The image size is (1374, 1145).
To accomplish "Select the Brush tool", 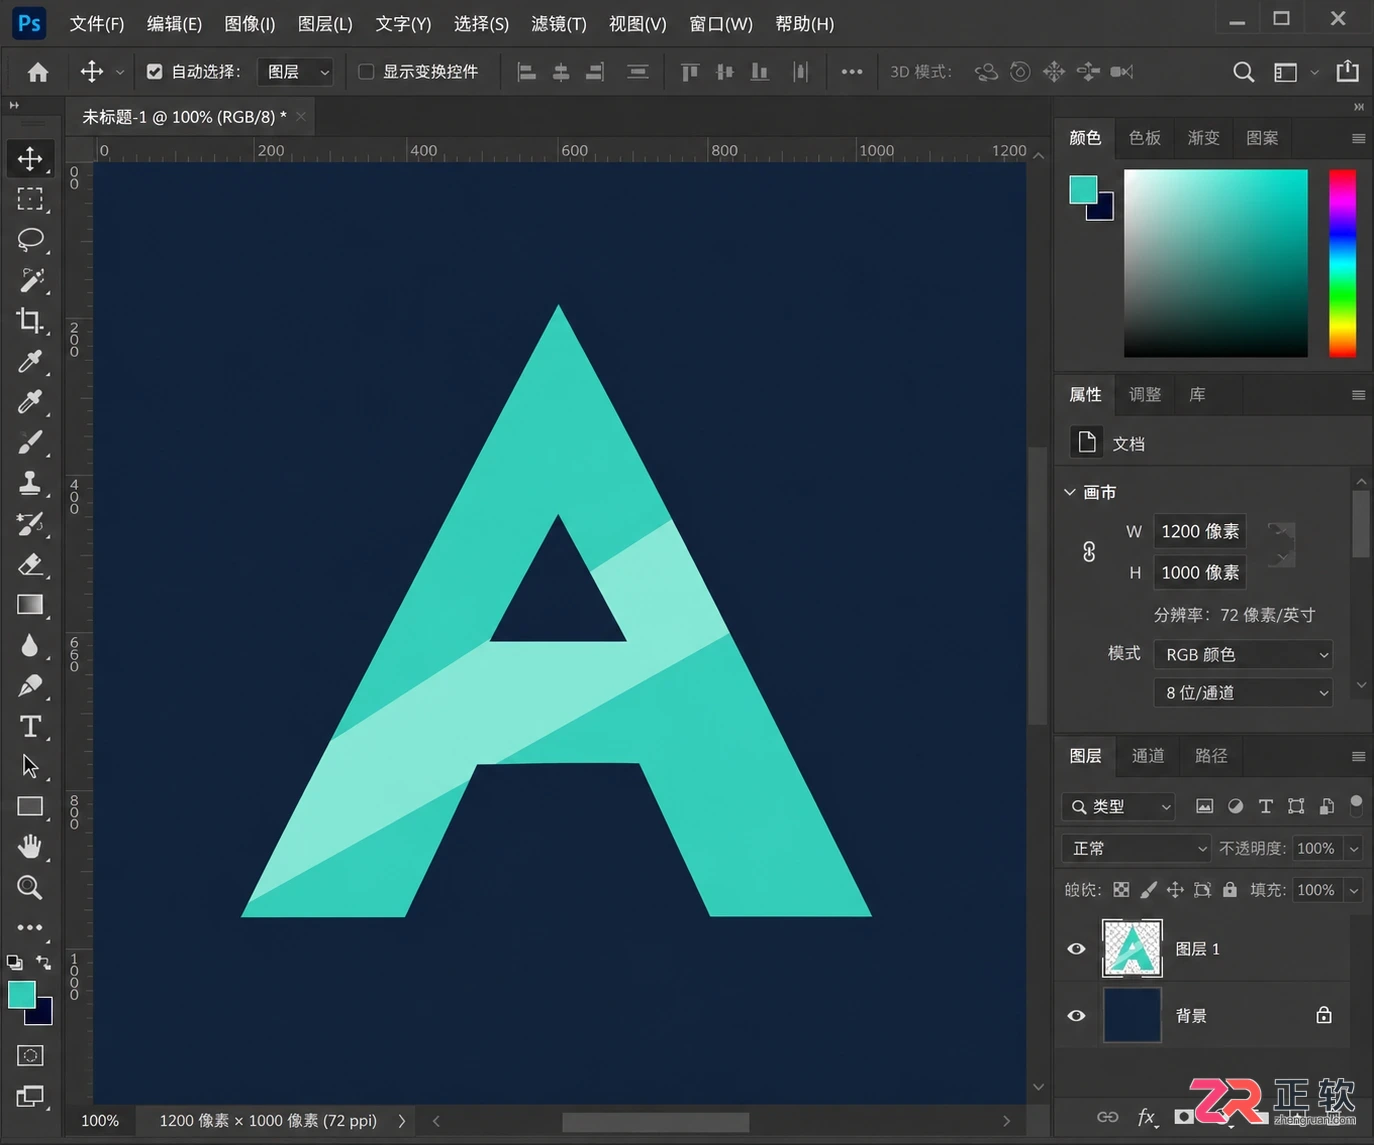I will 30,442.
